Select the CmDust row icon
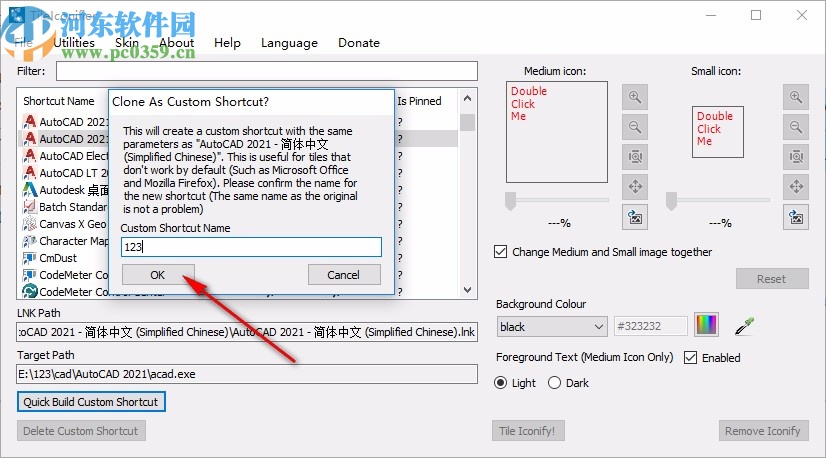 (30, 258)
